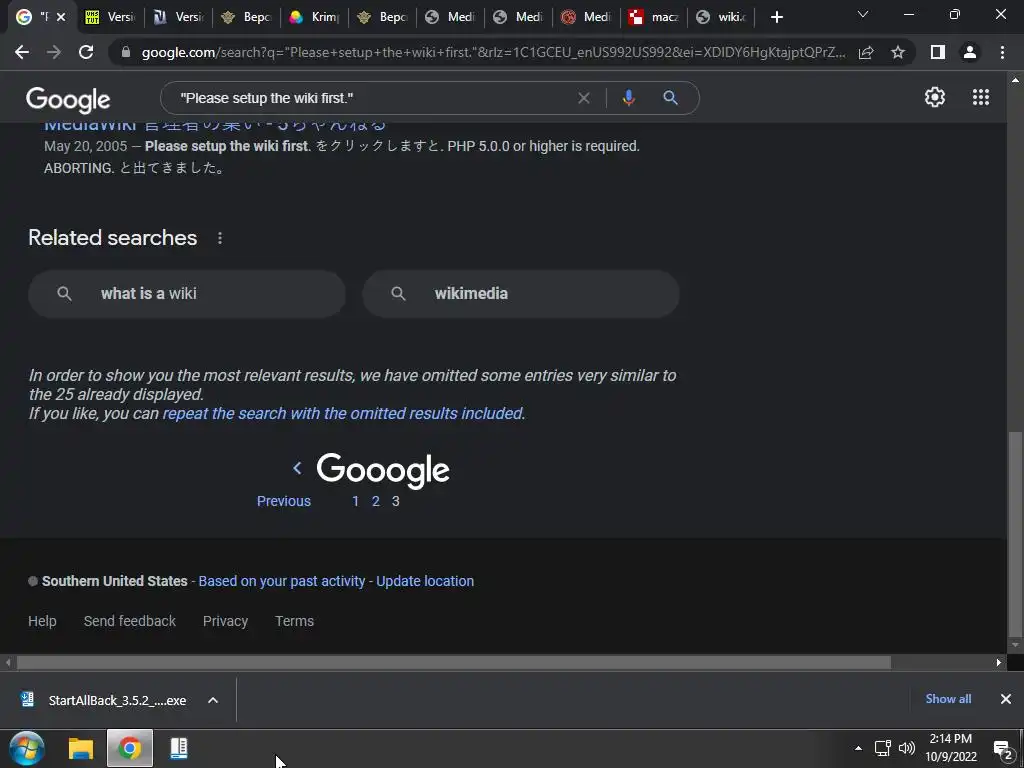The image size is (1024, 768).
Task: Open Windows Start menu
Action: tap(27, 748)
